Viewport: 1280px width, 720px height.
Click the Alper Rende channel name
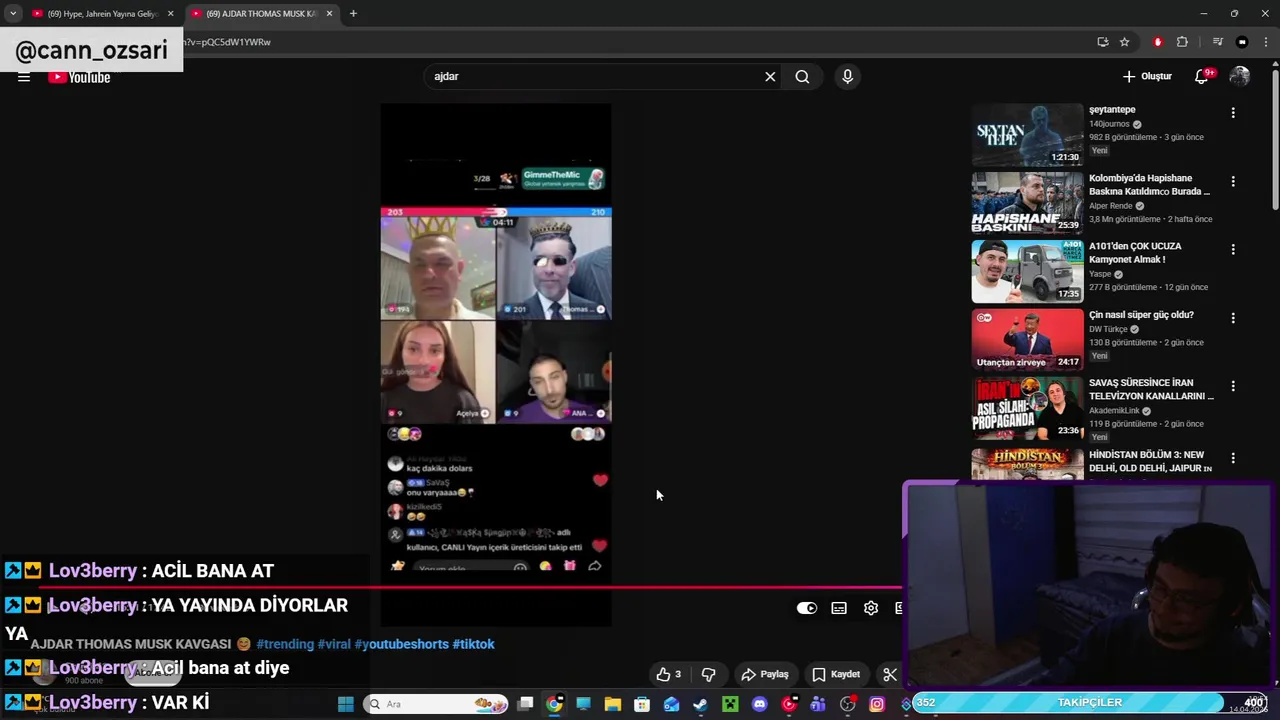click(x=1110, y=206)
